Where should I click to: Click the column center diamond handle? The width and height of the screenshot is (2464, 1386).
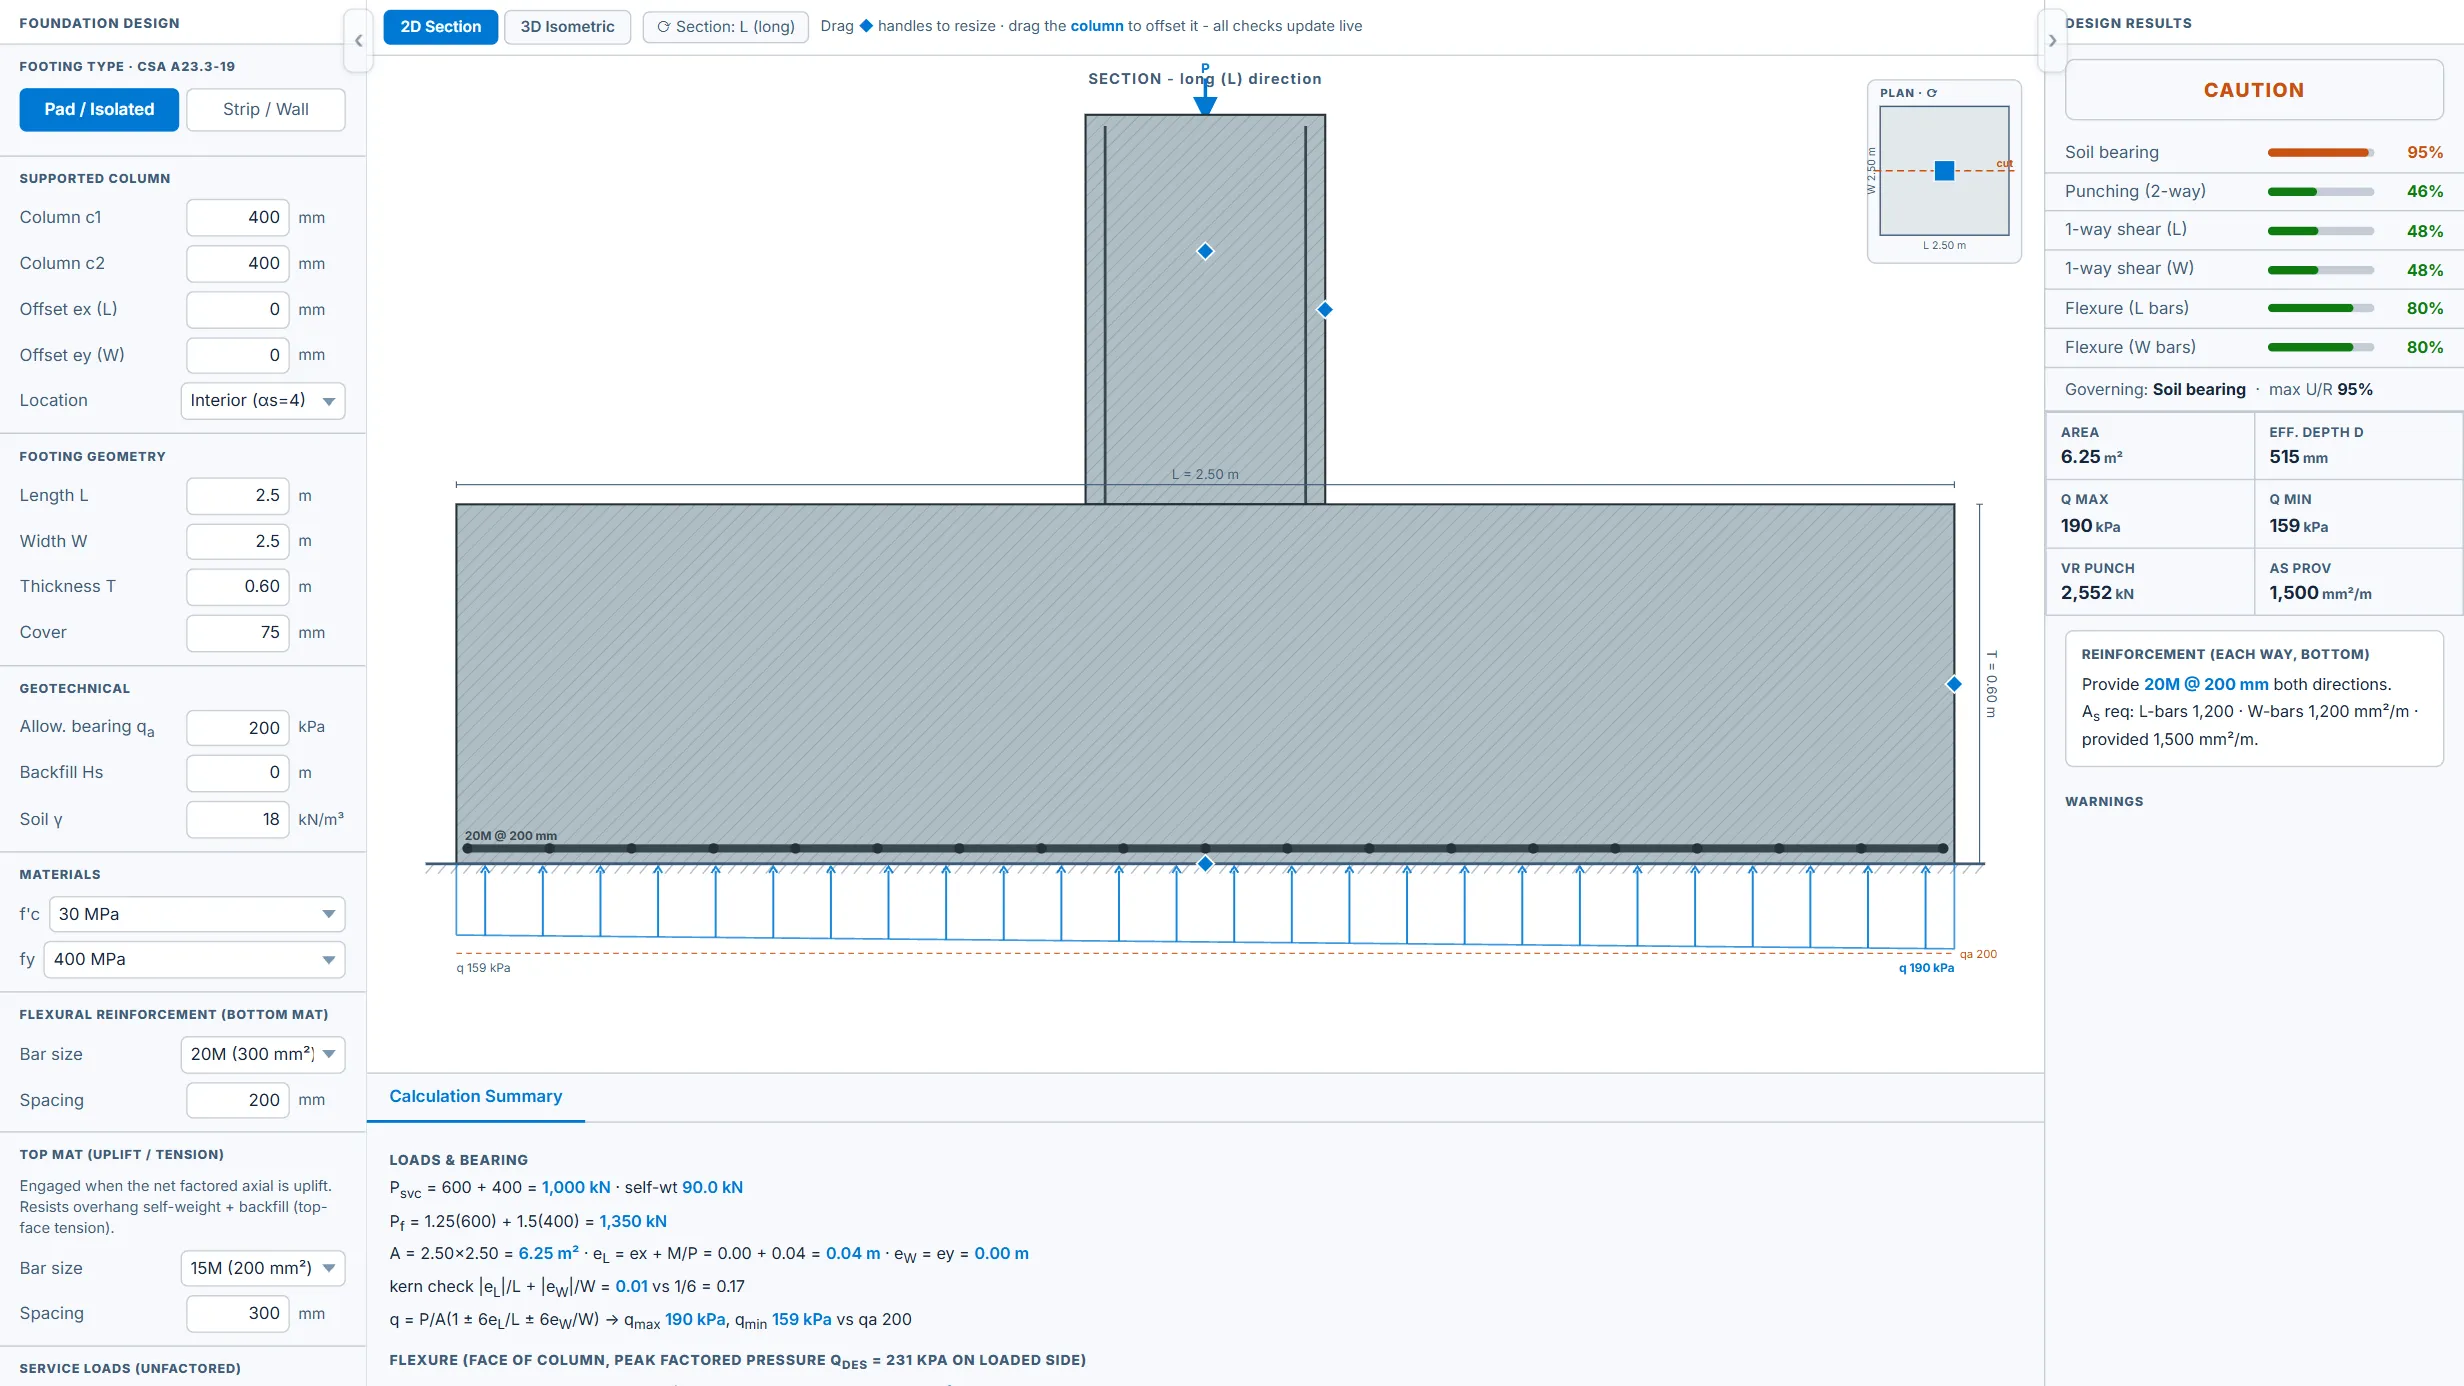(x=1205, y=251)
